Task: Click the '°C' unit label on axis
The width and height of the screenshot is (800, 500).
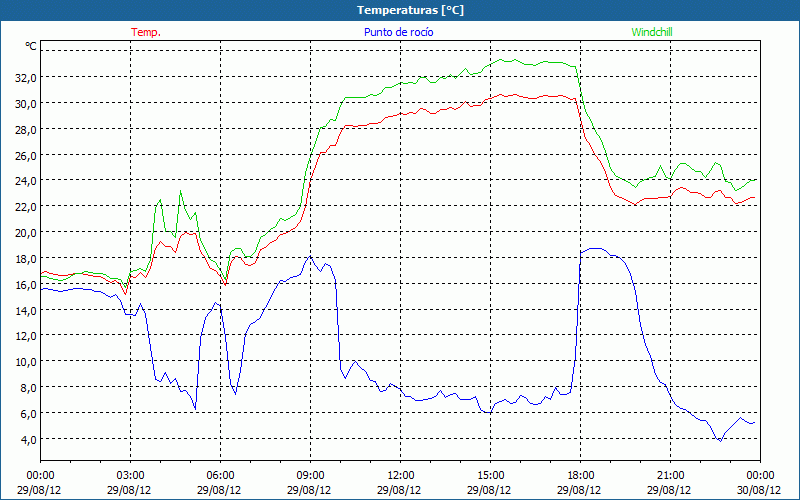Action: tap(31, 46)
